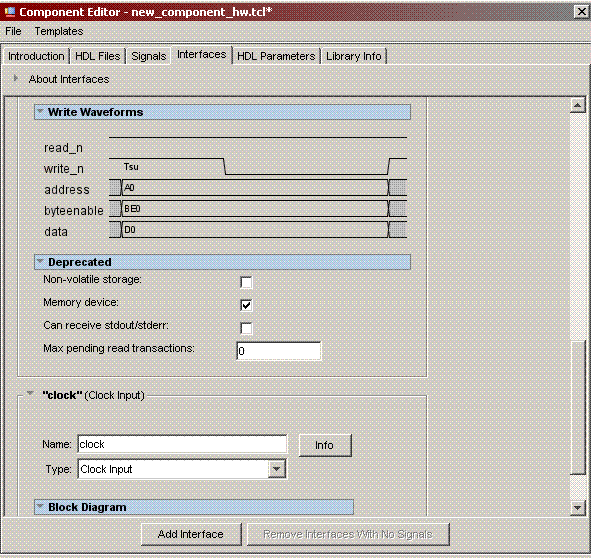Enable the Non-volatile storage checkbox
This screenshot has width=591, height=558.
[246, 282]
